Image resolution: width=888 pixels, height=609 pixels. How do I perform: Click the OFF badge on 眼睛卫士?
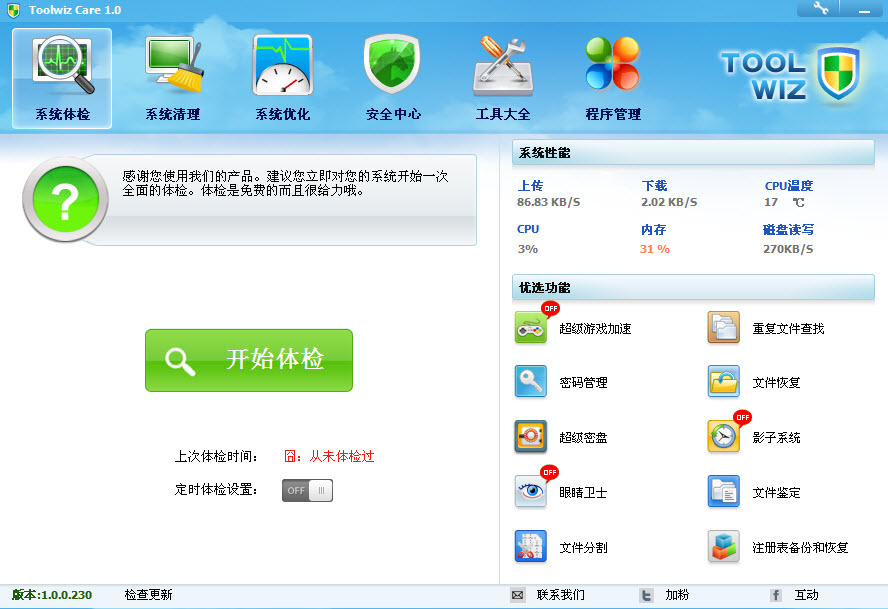(x=549, y=472)
